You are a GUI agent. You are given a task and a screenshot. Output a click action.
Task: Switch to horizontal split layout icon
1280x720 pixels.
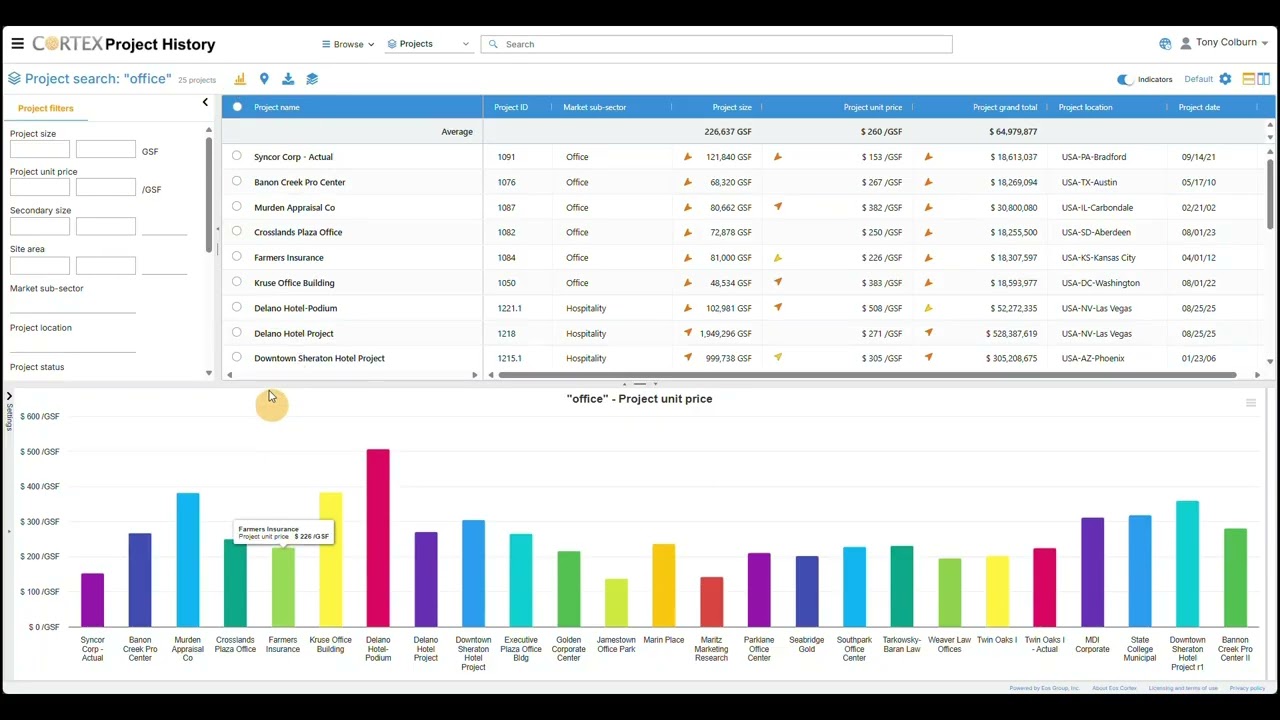pyautogui.click(x=1248, y=79)
